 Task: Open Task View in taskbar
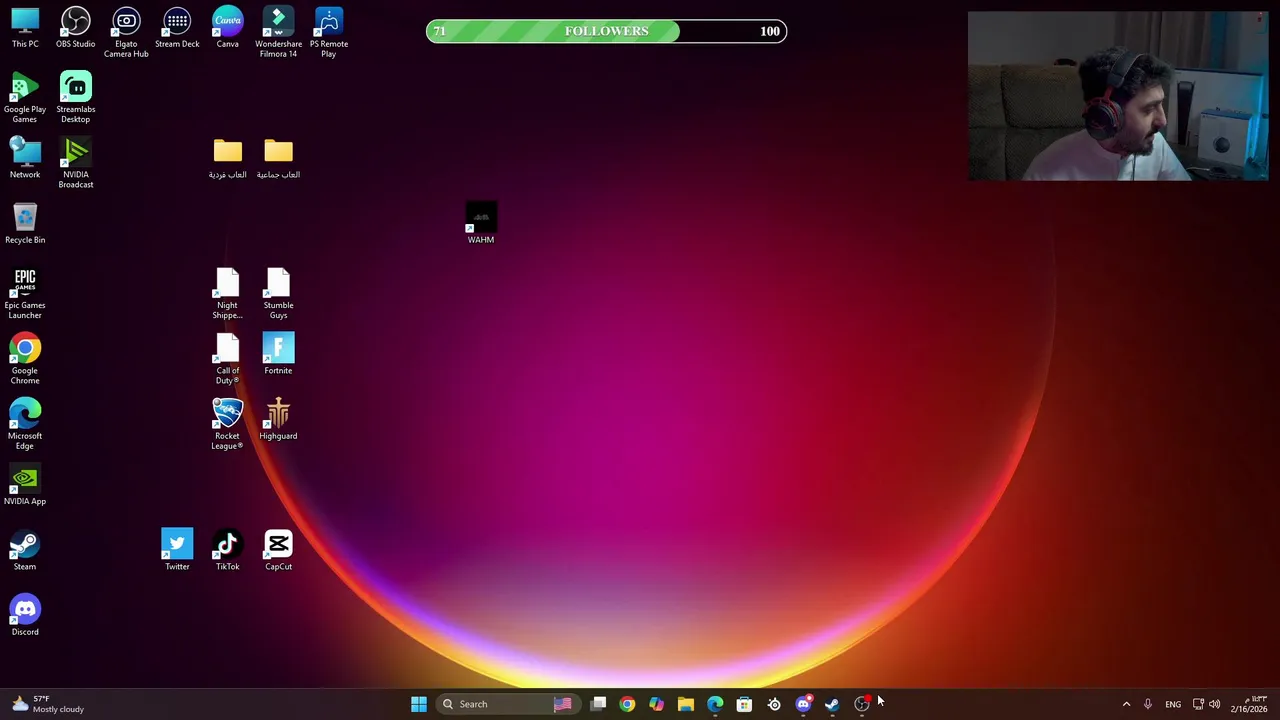point(598,704)
